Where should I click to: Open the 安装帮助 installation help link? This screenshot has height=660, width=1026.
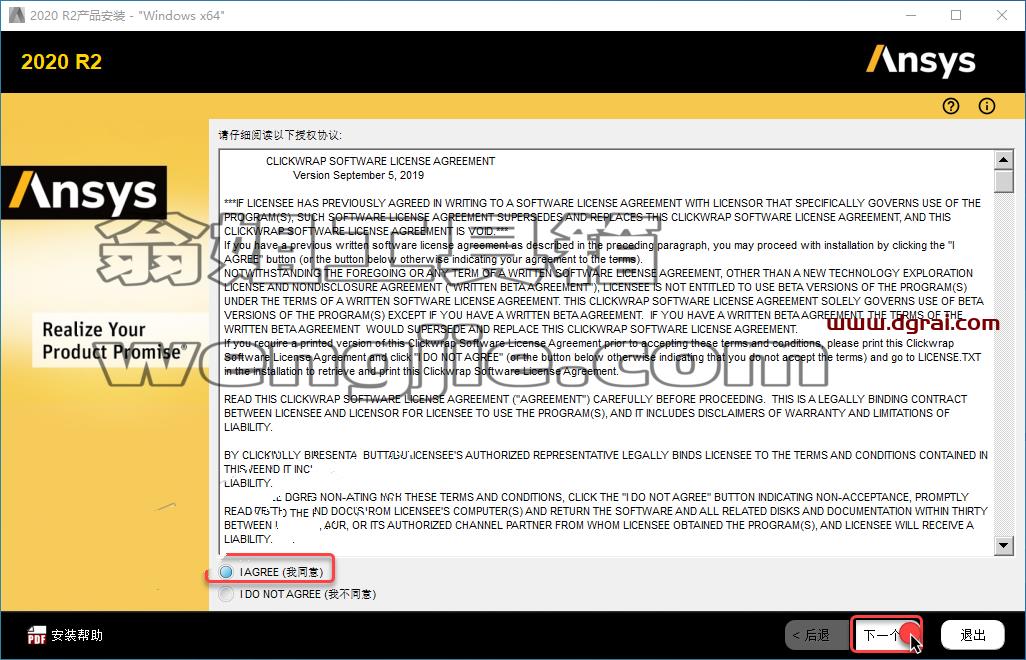click(x=77, y=635)
